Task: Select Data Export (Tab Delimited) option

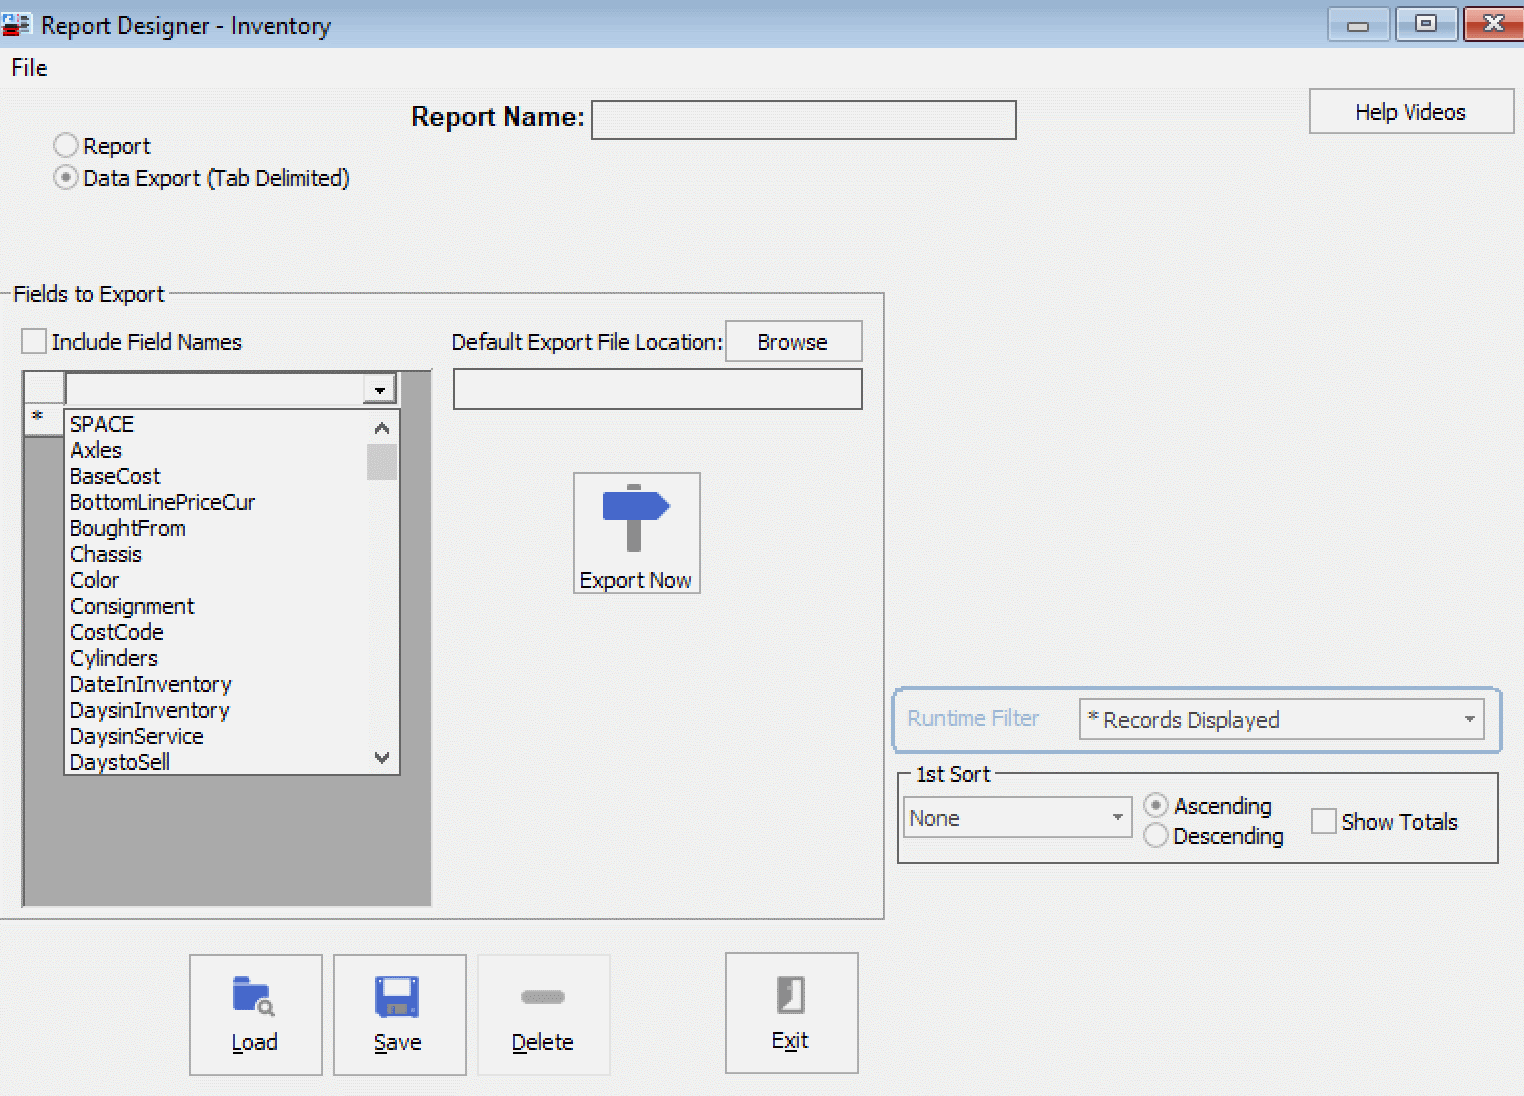Action: tap(65, 177)
